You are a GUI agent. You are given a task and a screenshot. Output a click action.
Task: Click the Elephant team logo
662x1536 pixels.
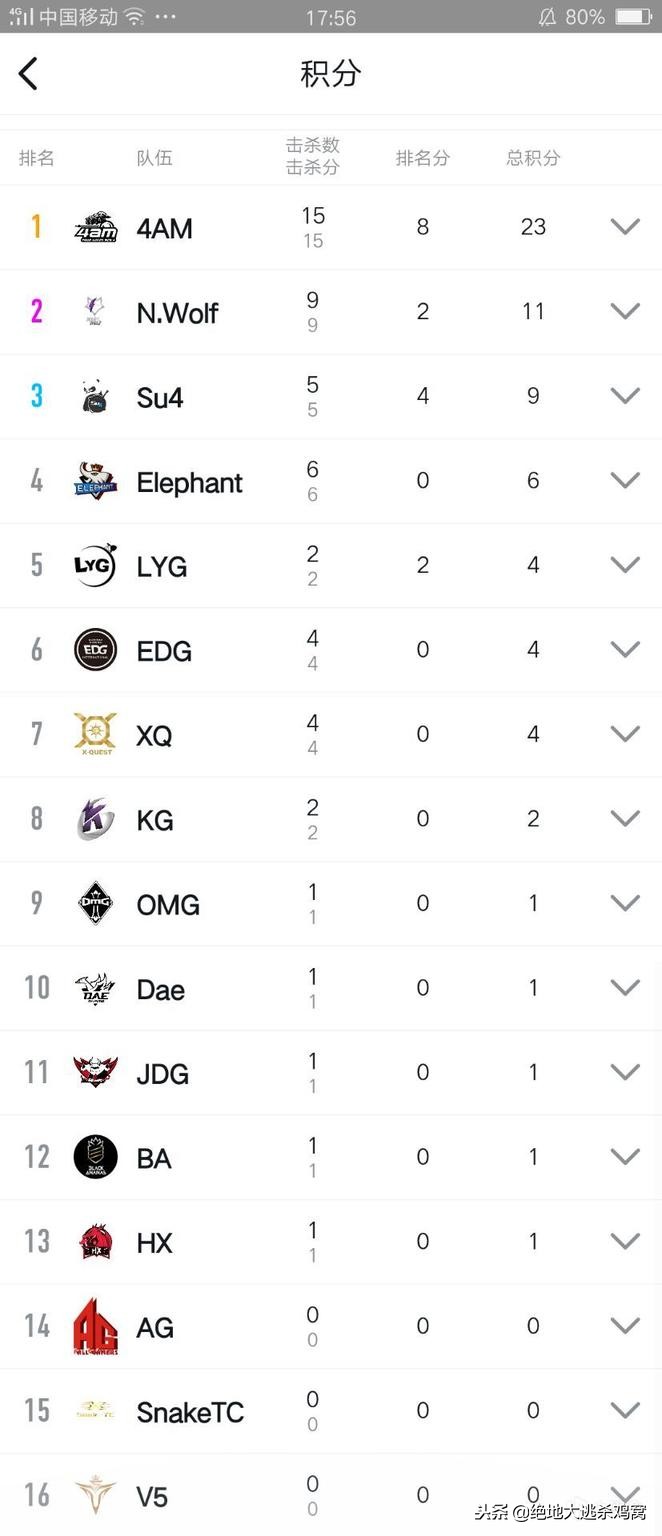click(96, 481)
